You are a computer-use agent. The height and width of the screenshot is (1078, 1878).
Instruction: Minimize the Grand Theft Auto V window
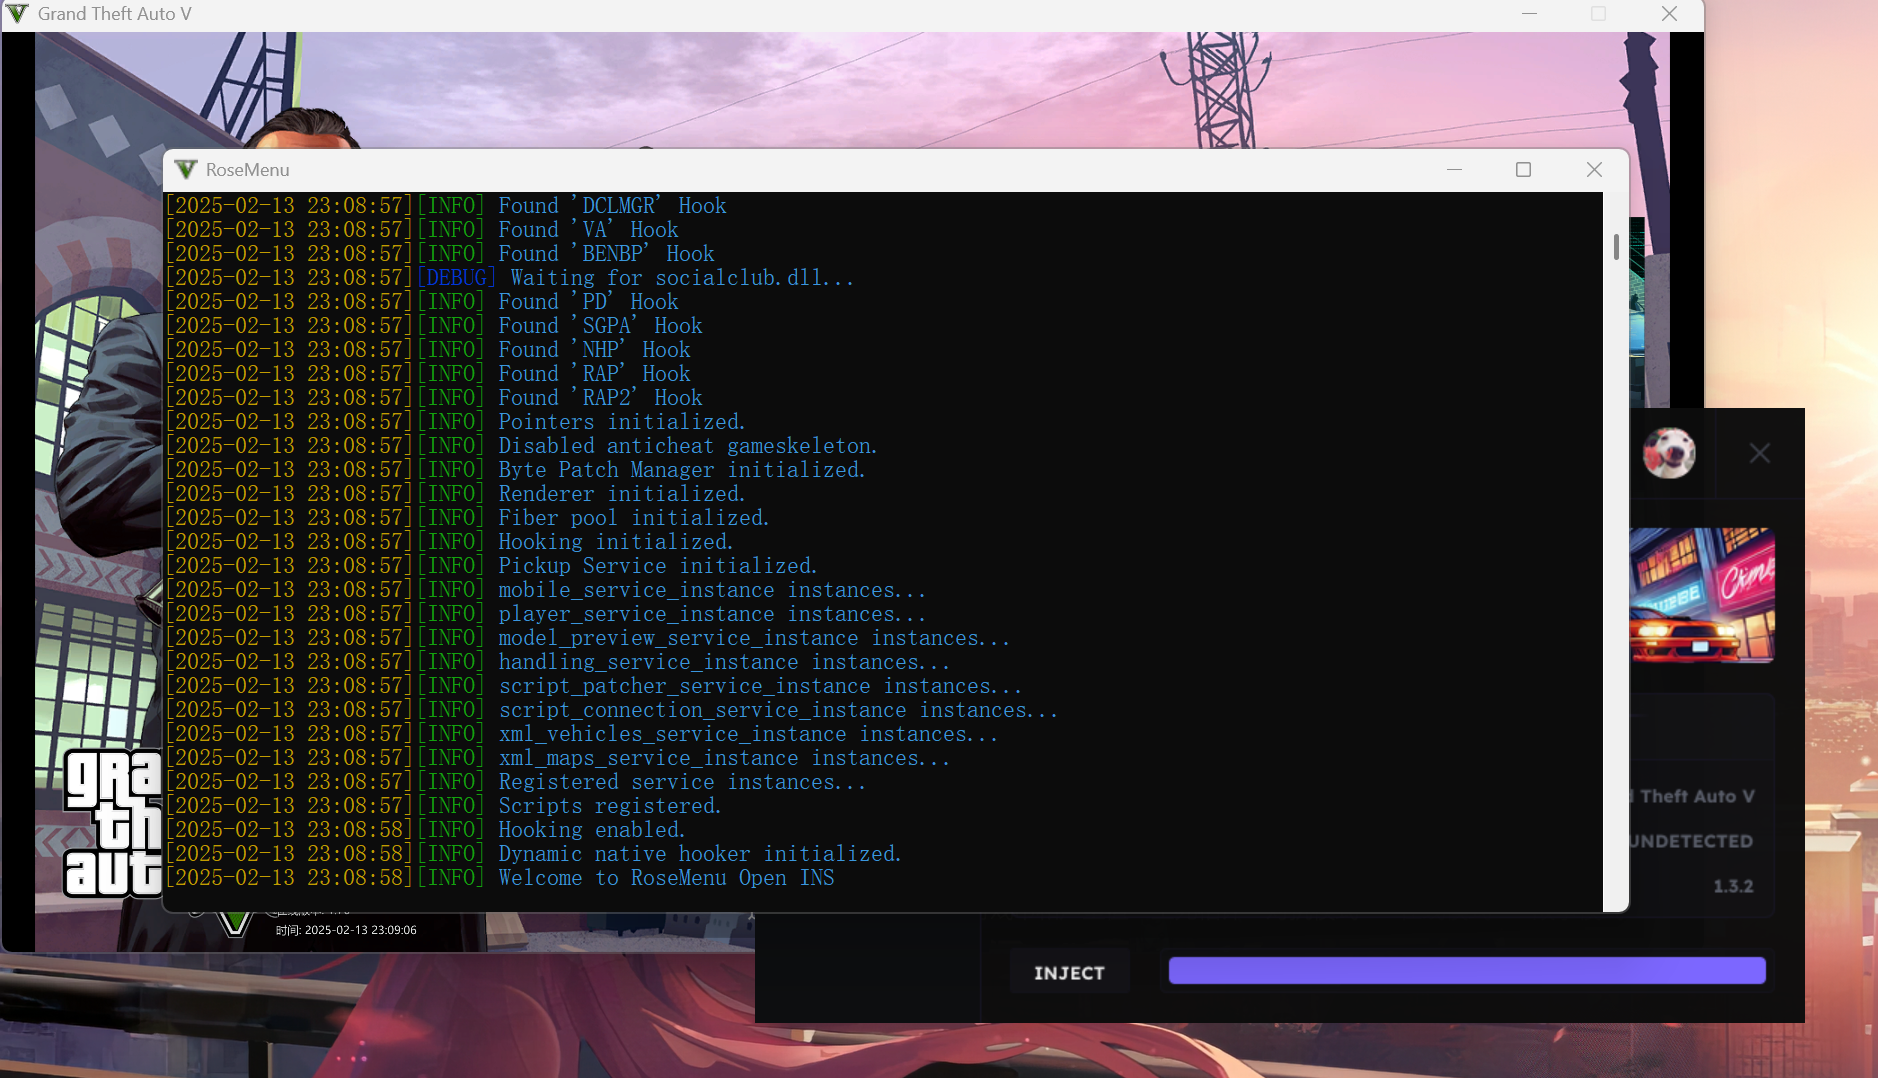(x=1529, y=14)
